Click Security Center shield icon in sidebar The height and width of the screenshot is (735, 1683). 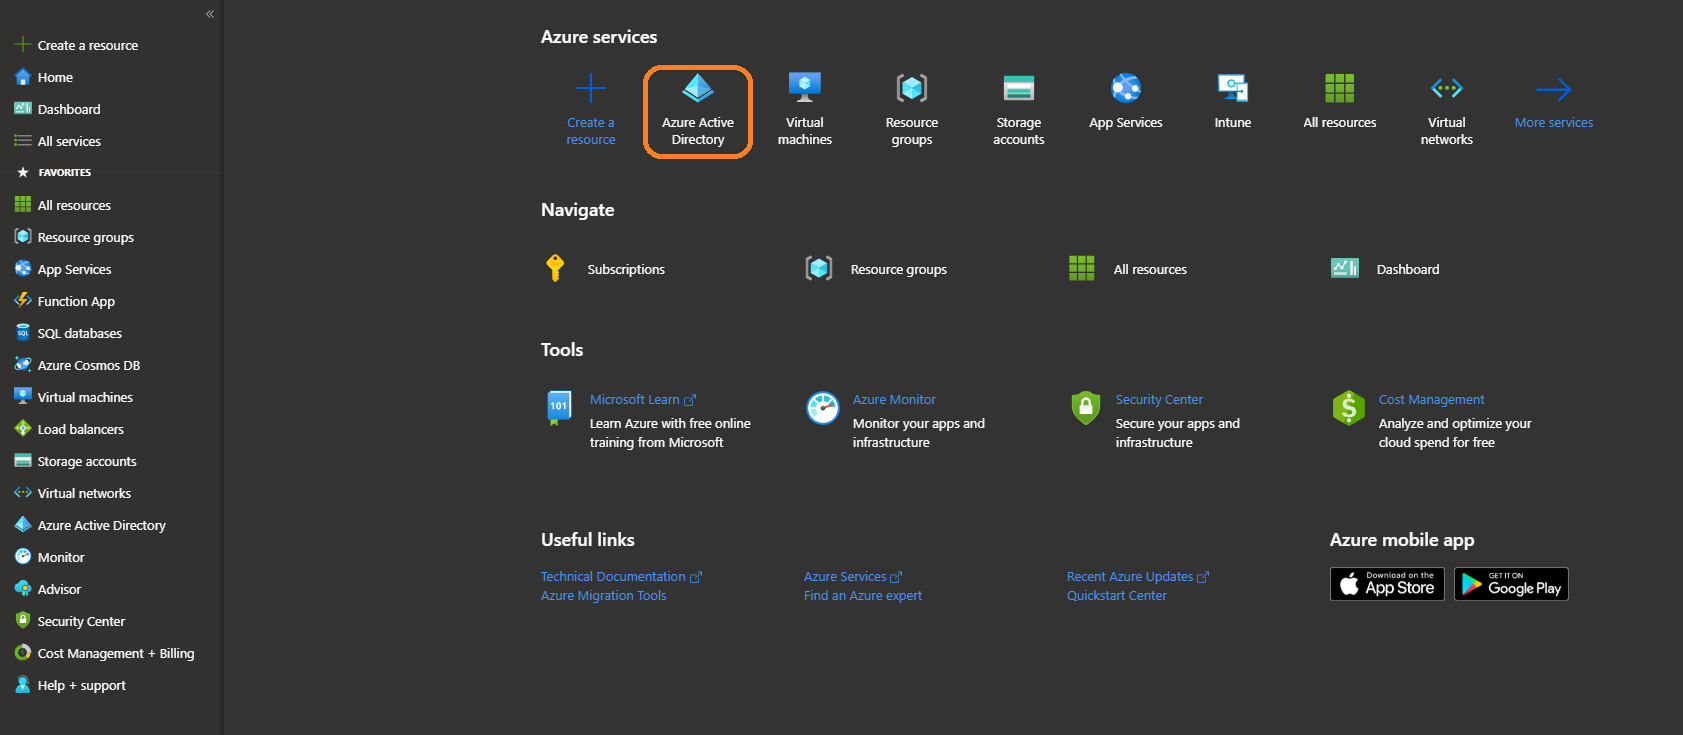(23, 620)
